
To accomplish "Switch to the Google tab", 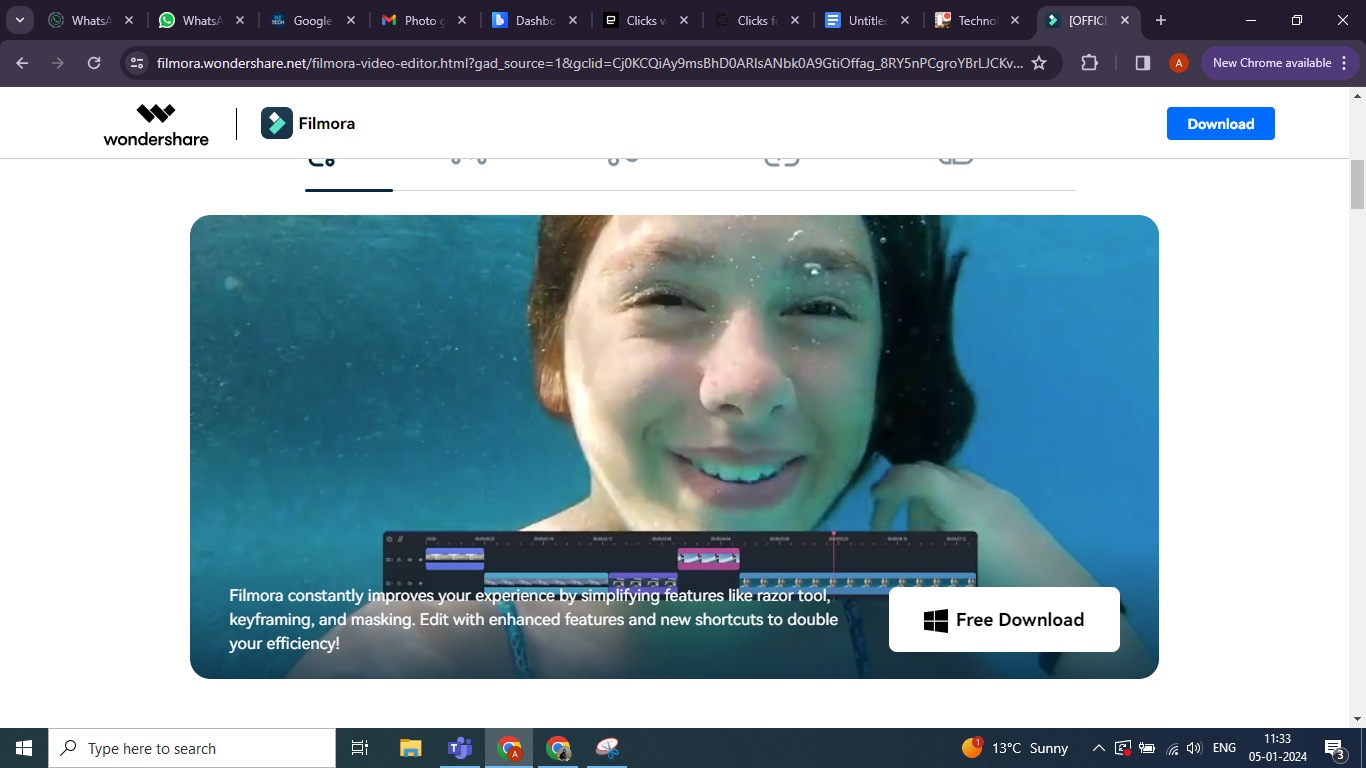I will tap(312, 20).
